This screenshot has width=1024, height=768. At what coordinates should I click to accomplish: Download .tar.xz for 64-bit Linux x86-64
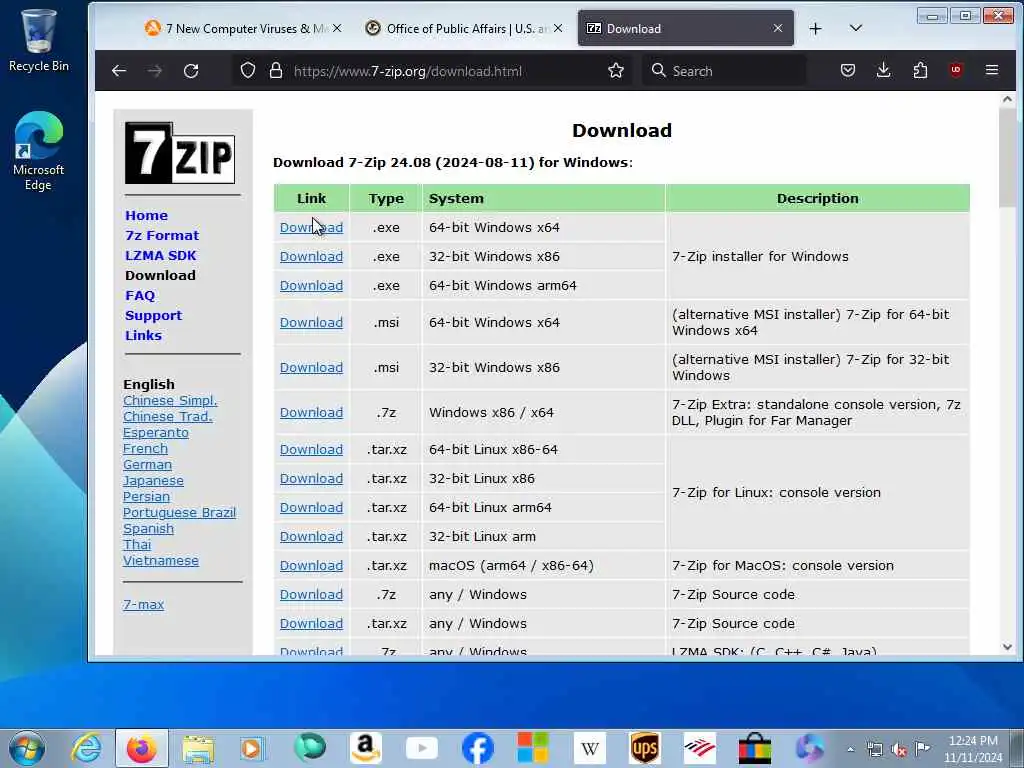311,449
